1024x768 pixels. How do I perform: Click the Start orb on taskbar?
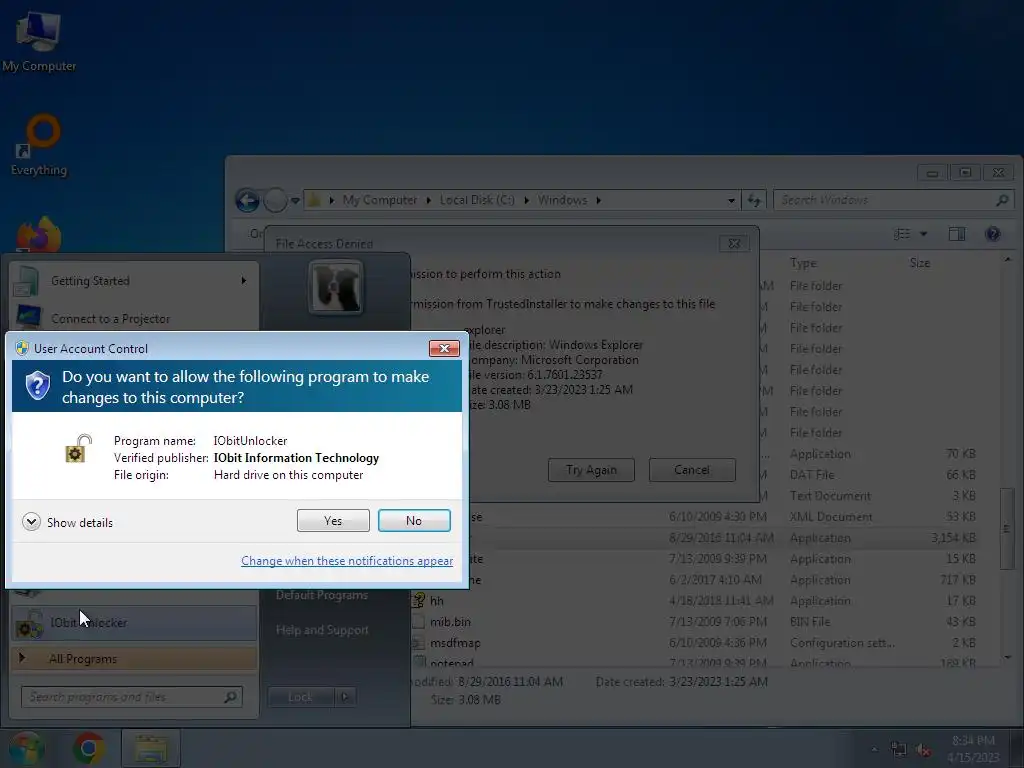click(x=26, y=748)
